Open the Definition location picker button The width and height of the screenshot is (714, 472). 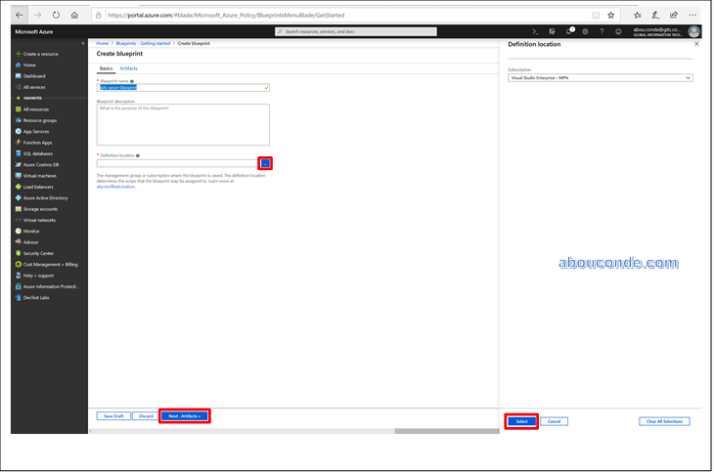(x=265, y=163)
